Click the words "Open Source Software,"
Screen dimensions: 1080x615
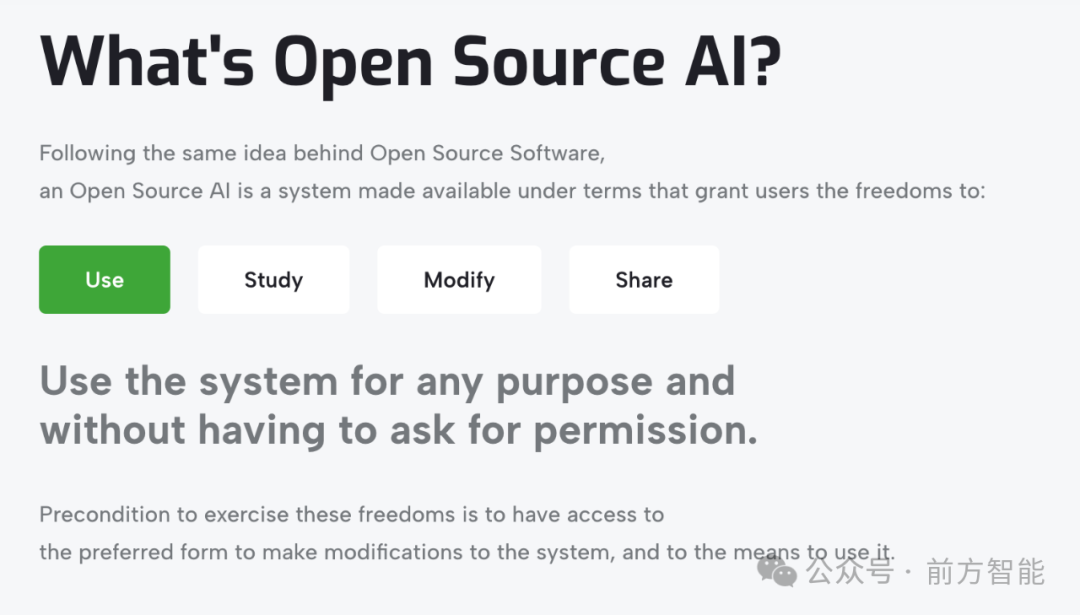(x=488, y=153)
